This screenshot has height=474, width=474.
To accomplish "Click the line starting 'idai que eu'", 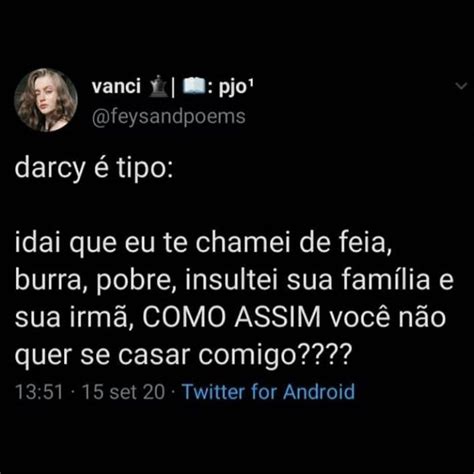I will click(x=203, y=243).
